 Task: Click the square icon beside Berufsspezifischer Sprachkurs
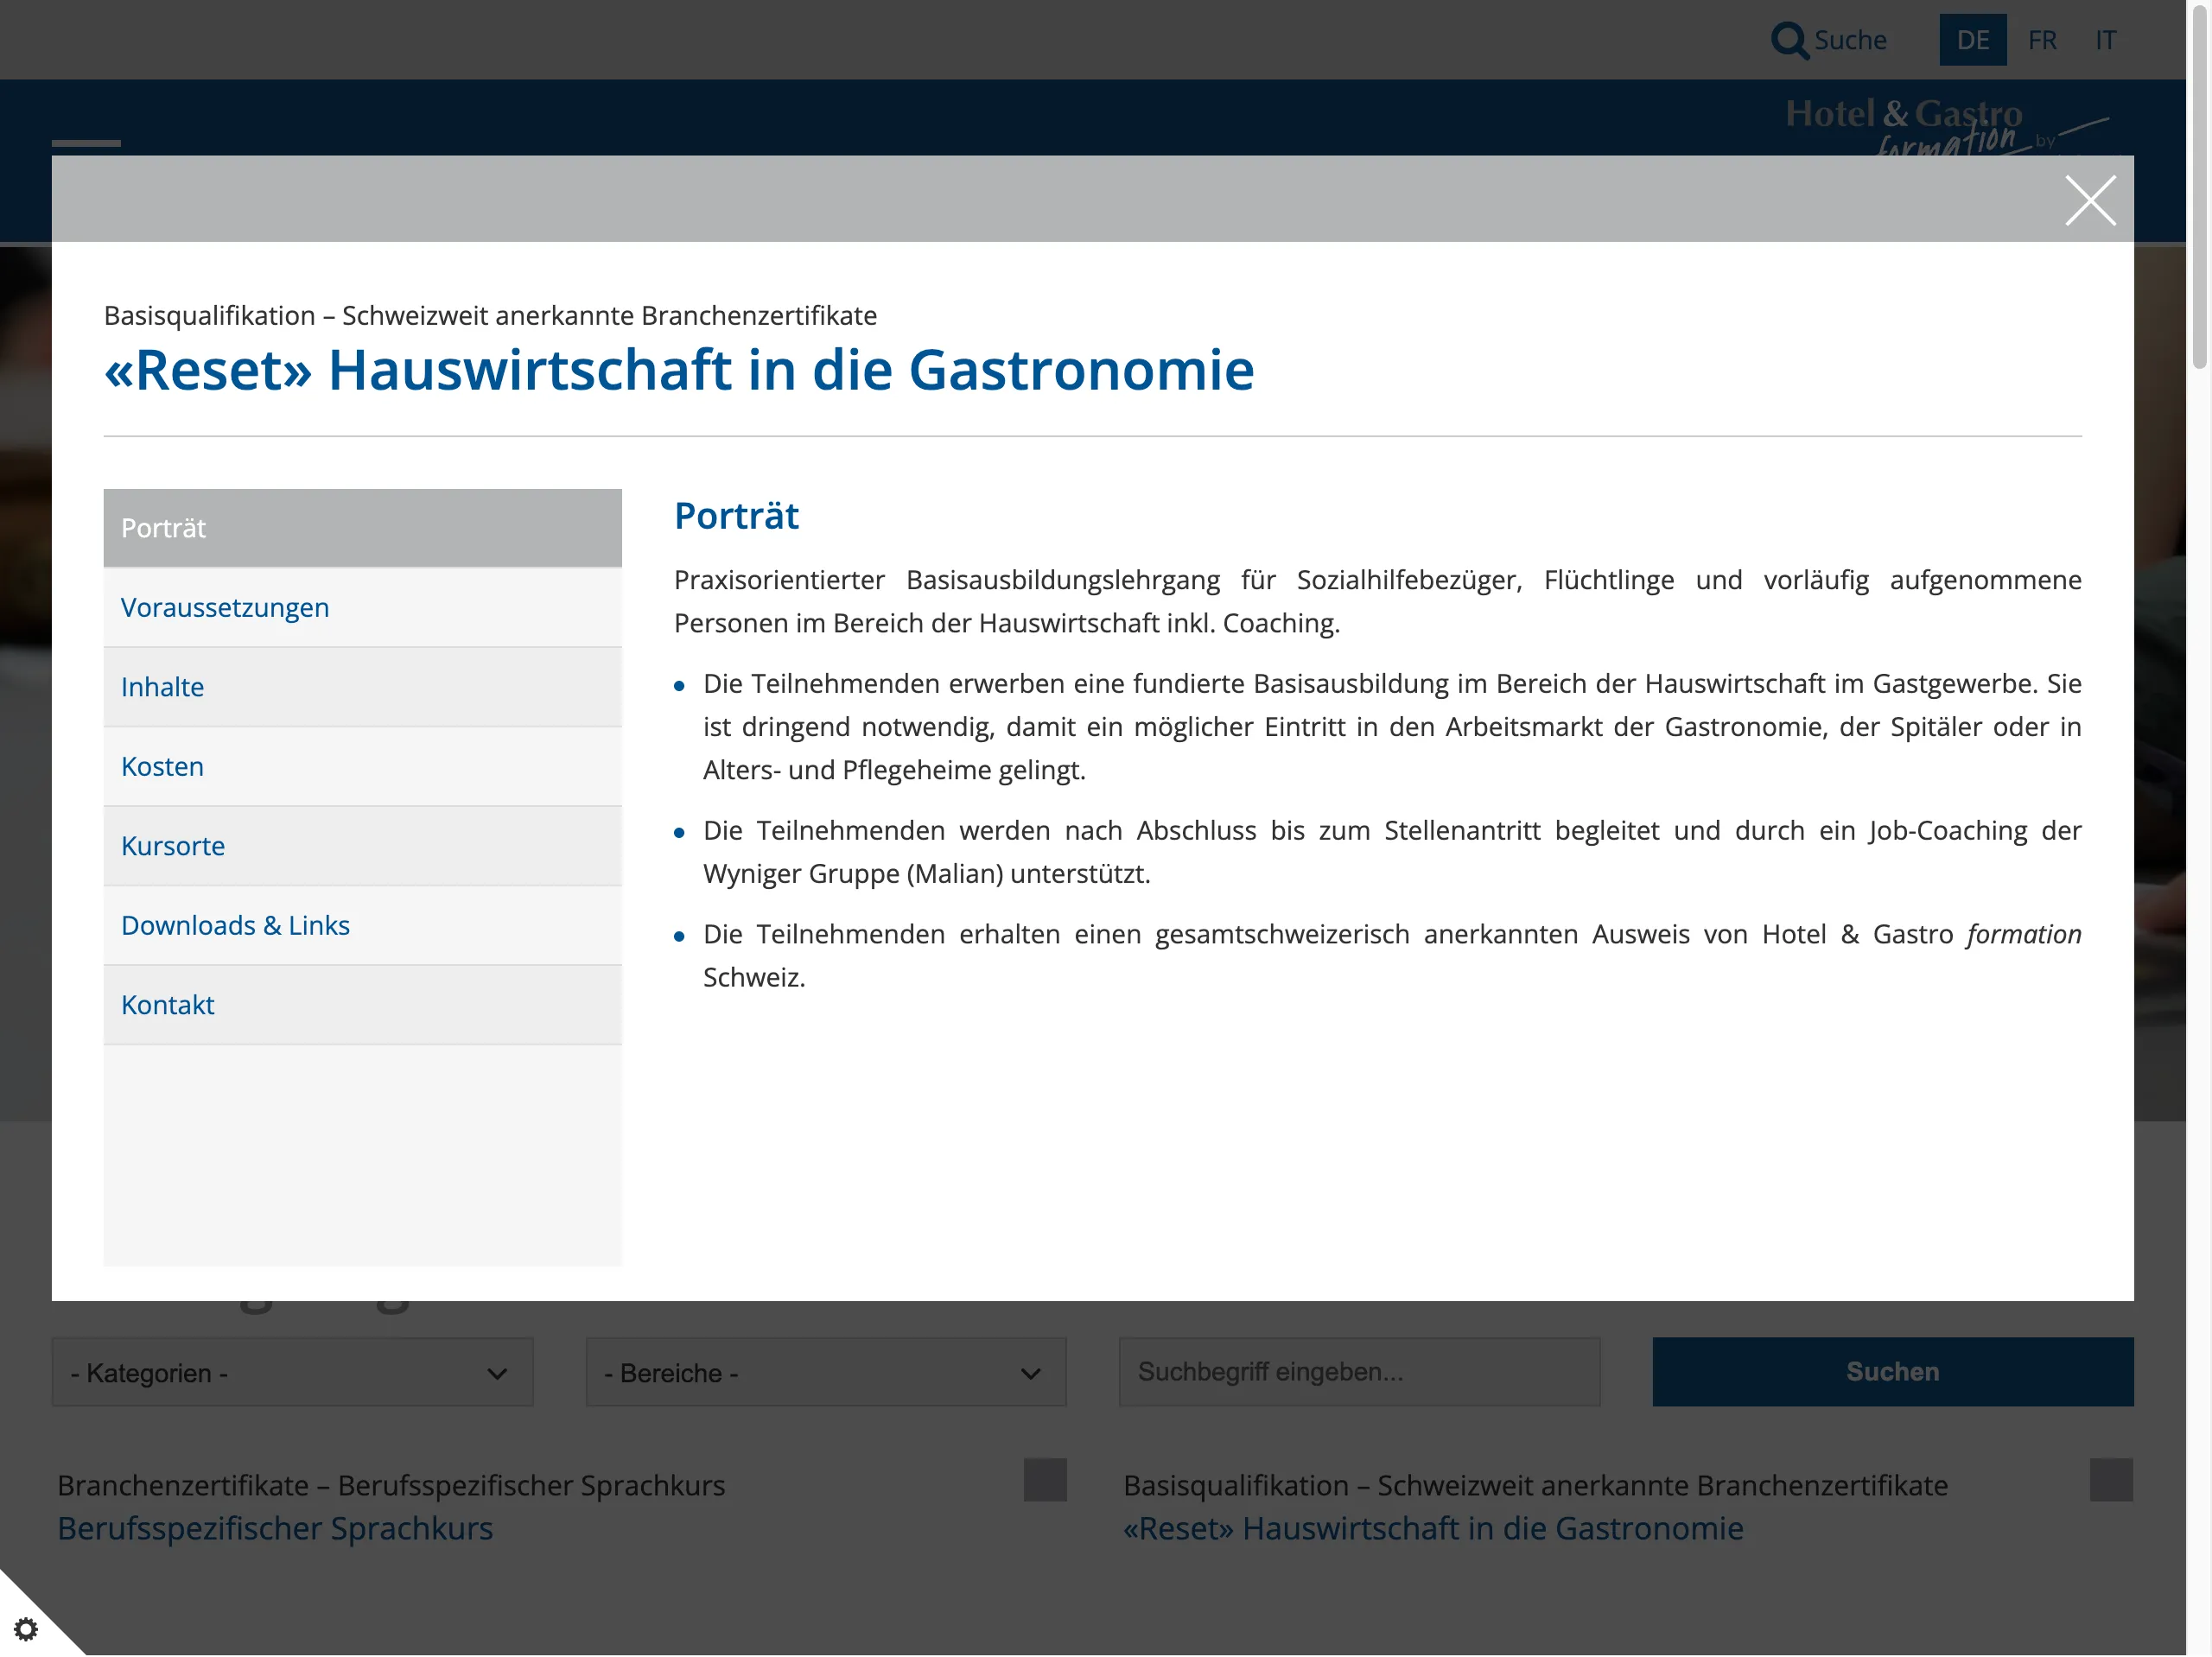tap(1045, 1480)
